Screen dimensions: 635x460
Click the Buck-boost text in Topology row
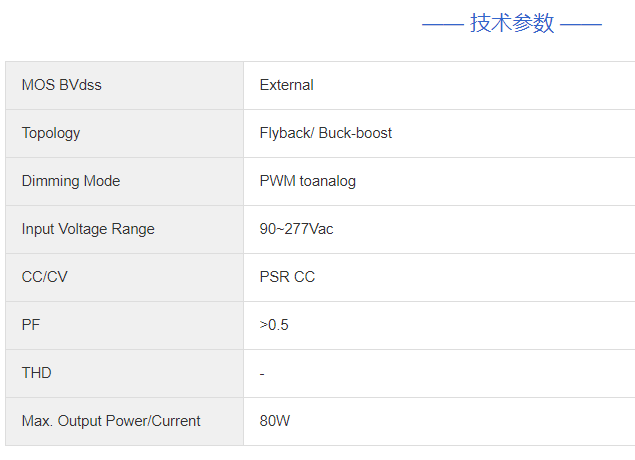(355, 133)
